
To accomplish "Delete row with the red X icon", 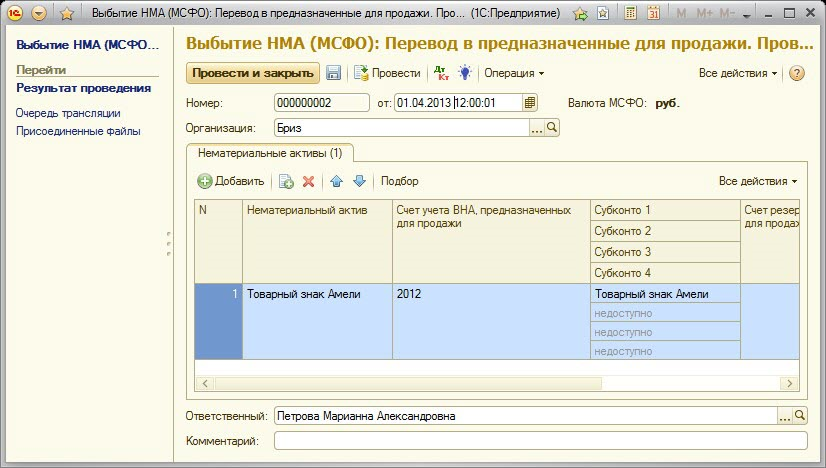I will [309, 181].
